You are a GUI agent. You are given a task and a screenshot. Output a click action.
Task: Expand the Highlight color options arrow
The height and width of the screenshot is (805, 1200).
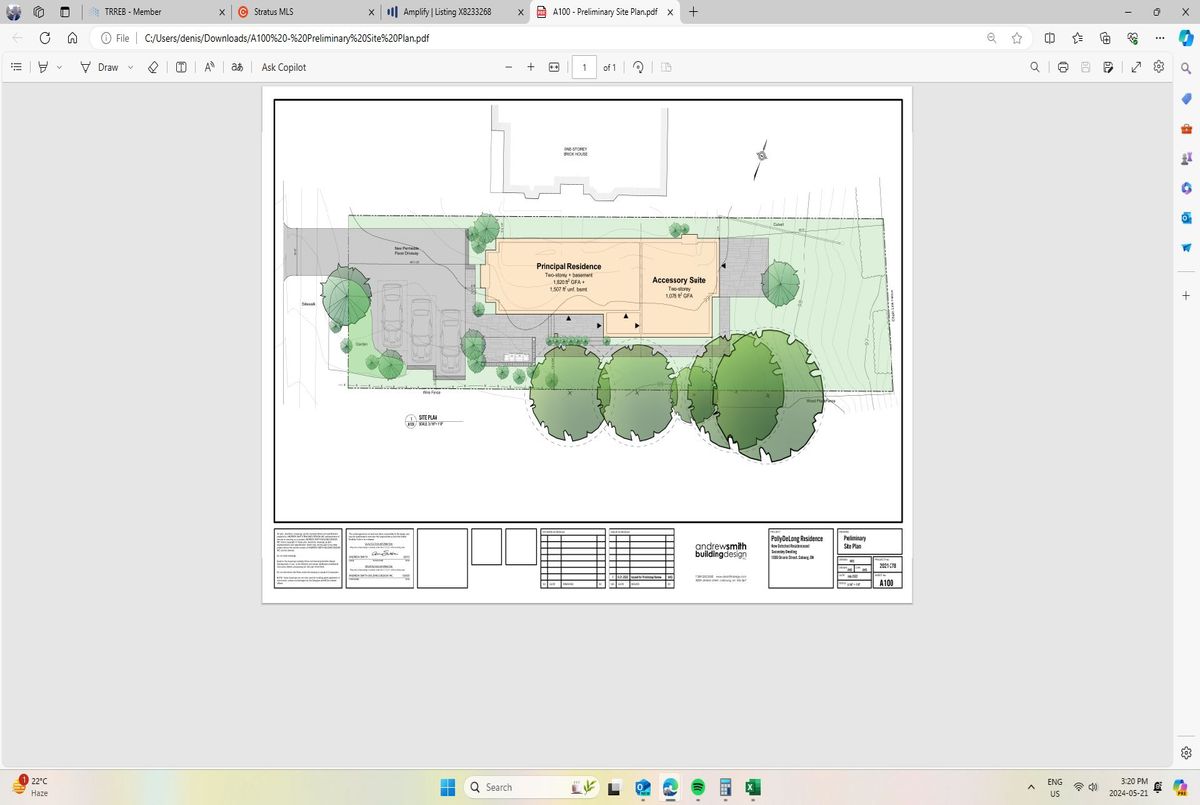[x=59, y=67]
